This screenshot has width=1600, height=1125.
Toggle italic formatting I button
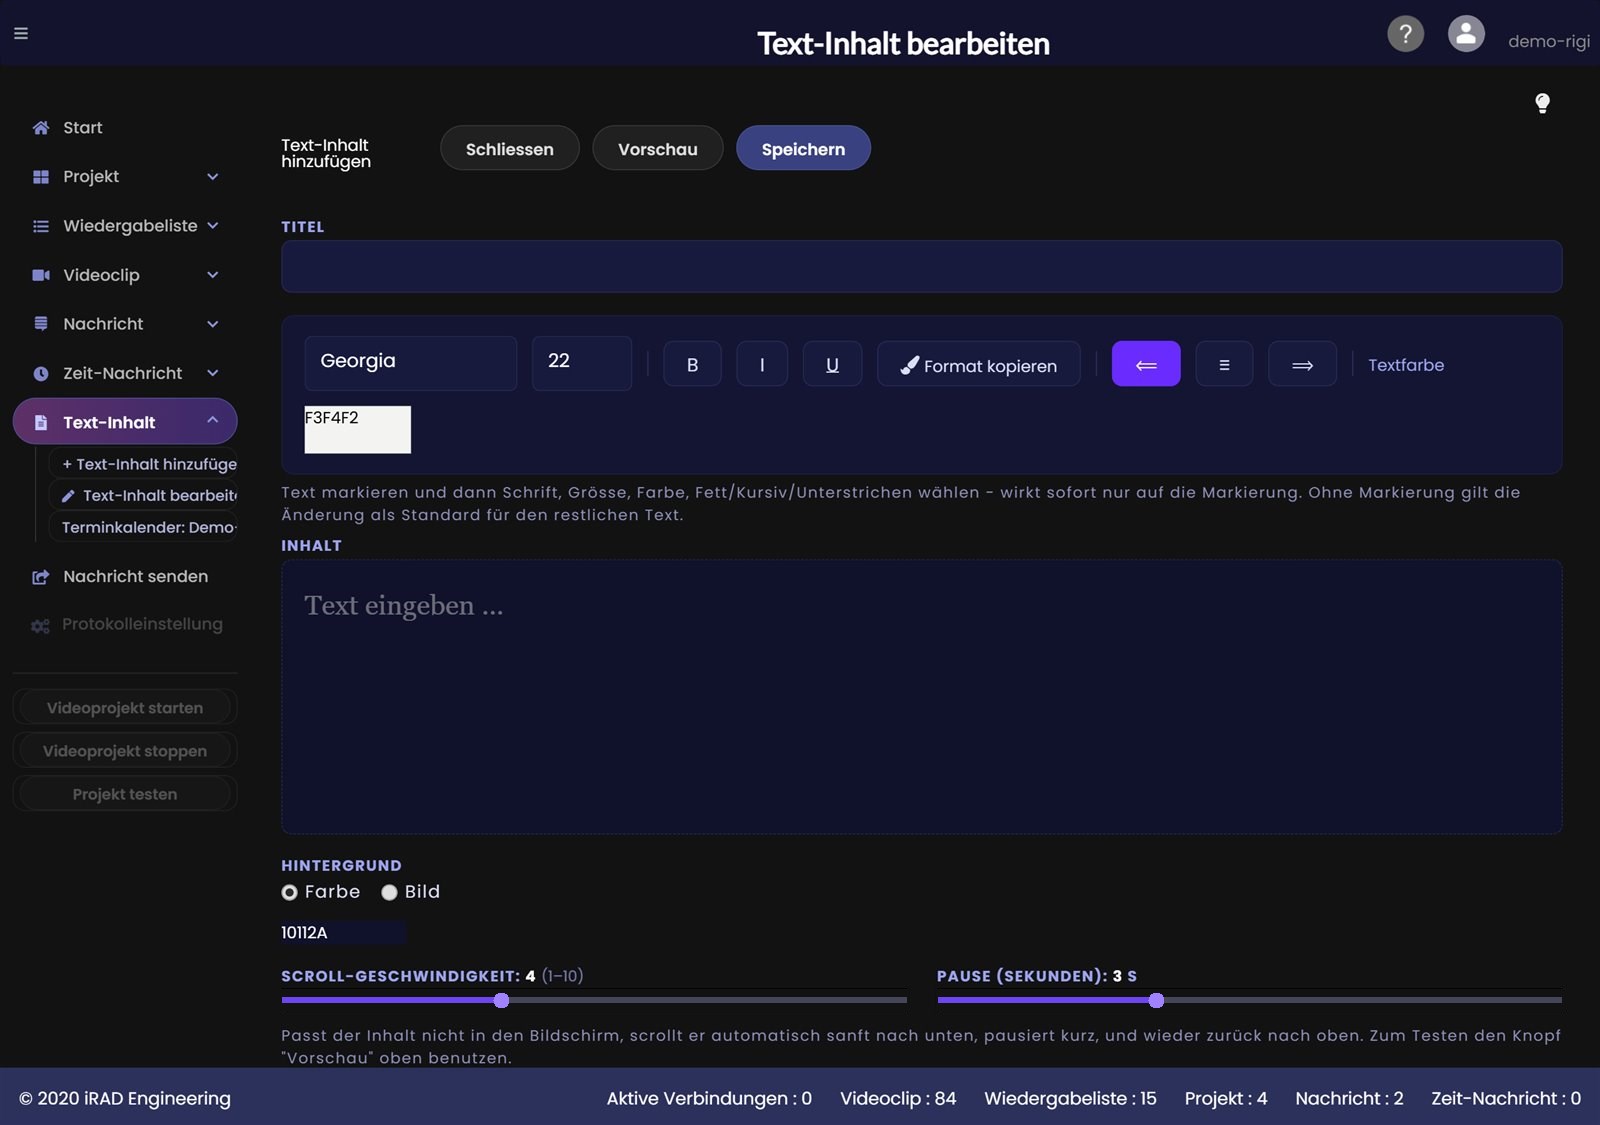click(x=762, y=364)
